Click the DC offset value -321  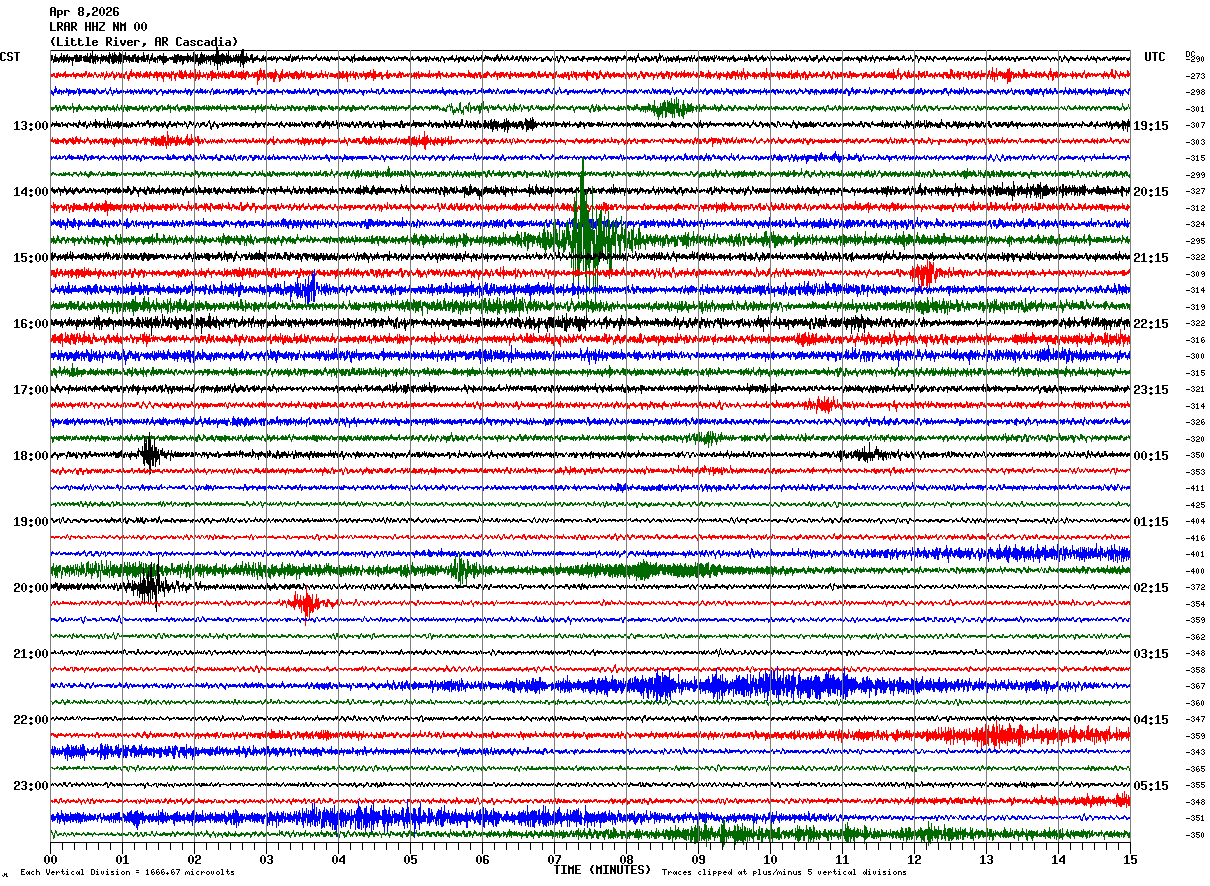coord(1195,390)
